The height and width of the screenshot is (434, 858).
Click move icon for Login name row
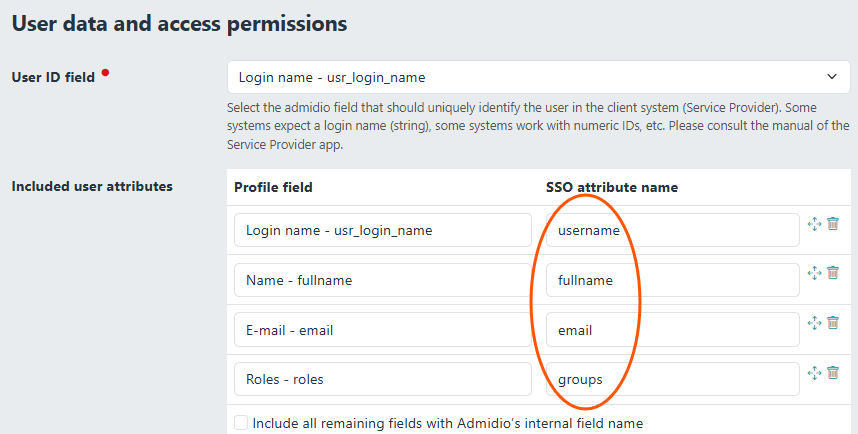814,225
